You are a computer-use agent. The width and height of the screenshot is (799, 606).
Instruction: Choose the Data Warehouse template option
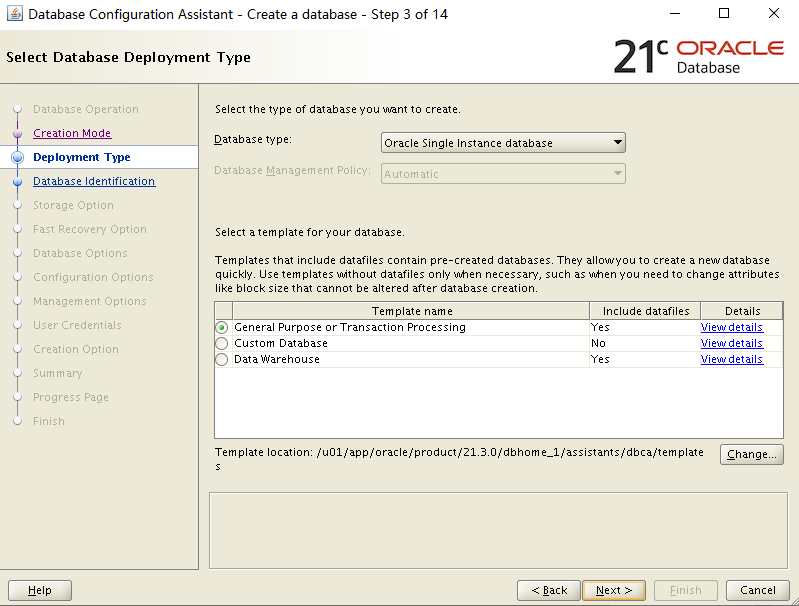pyautogui.click(x=222, y=359)
